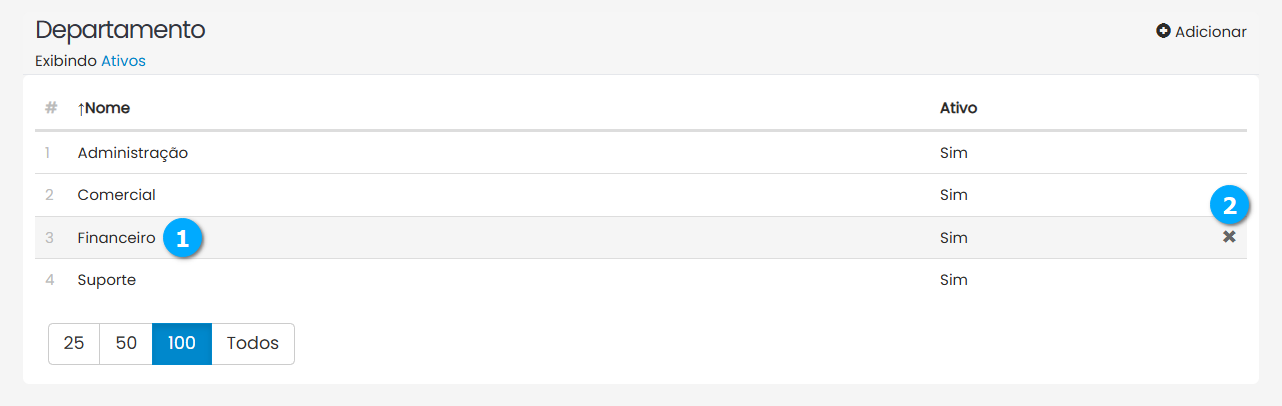Click Sim value in Administração row
The width and height of the screenshot is (1282, 406).
(954, 153)
